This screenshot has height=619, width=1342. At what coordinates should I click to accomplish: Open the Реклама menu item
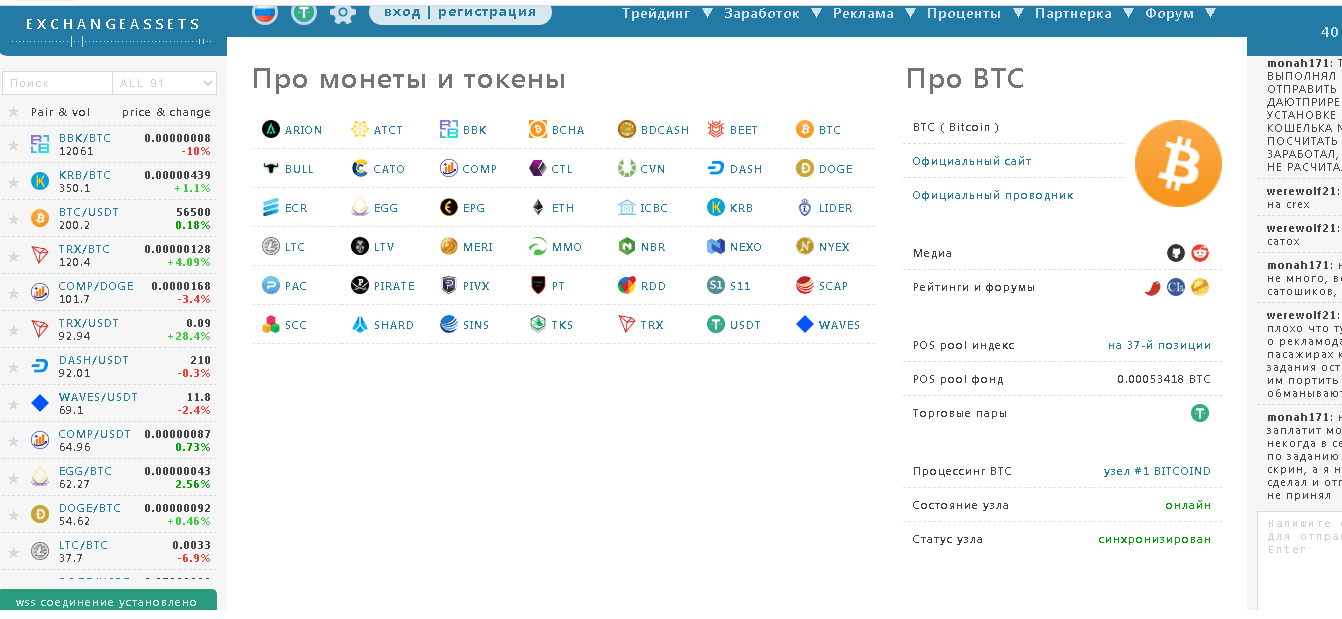pos(873,13)
